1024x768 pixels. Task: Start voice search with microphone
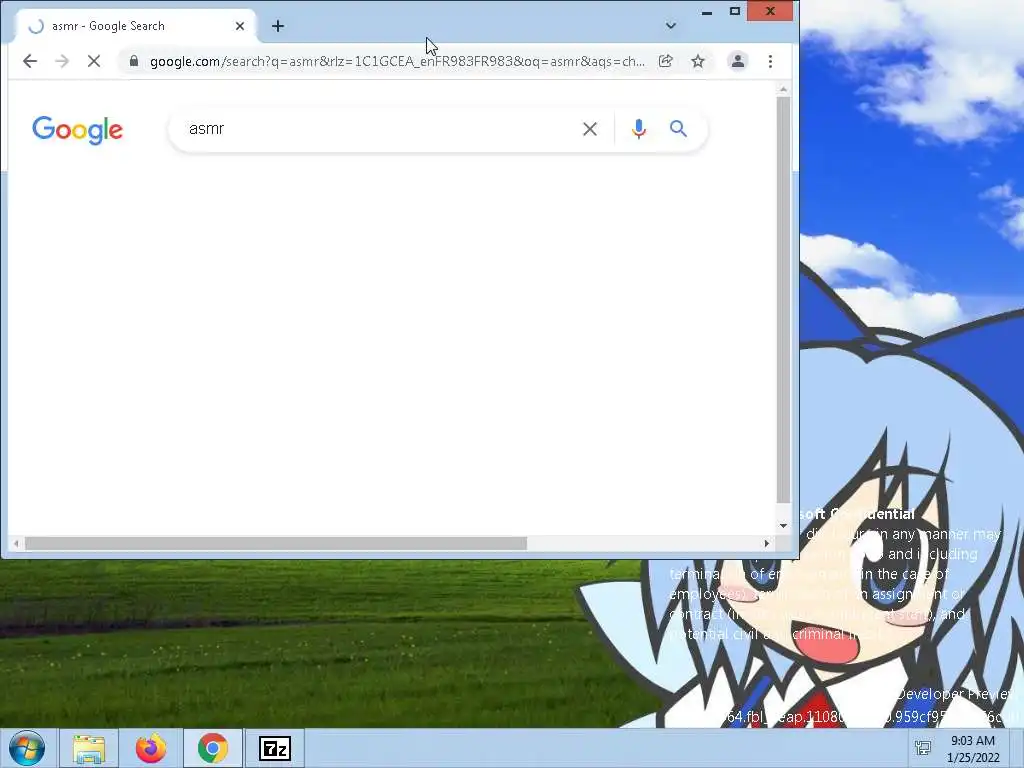[639, 129]
